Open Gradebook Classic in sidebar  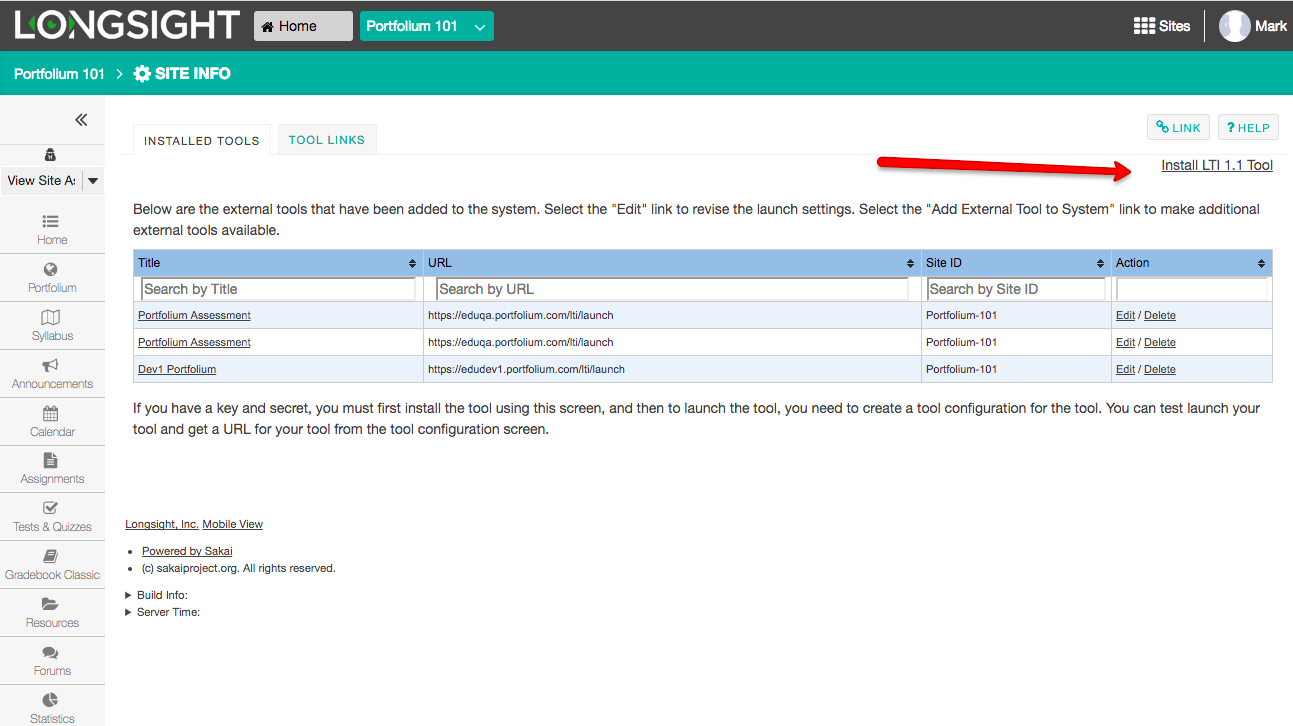[52, 565]
